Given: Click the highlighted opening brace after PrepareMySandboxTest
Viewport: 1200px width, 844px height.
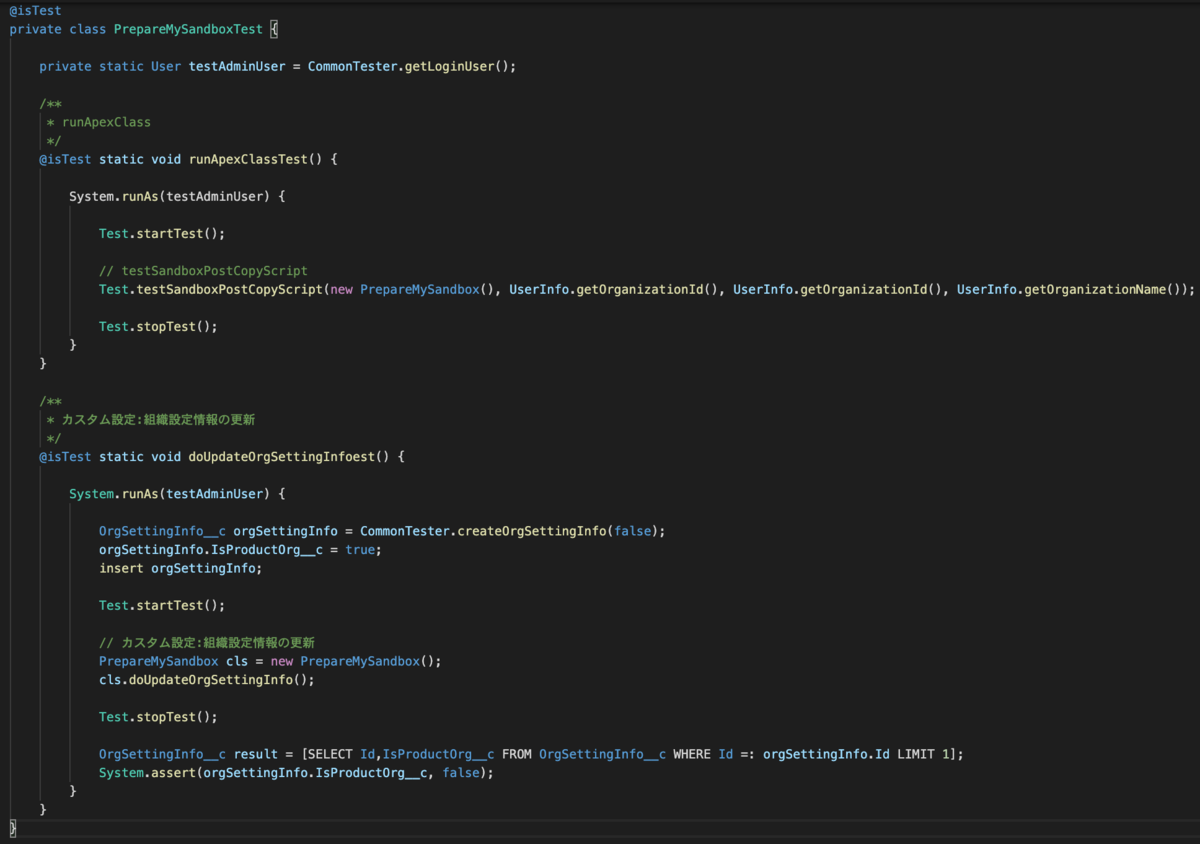Looking at the screenshot, I should (x=275, y=29).
